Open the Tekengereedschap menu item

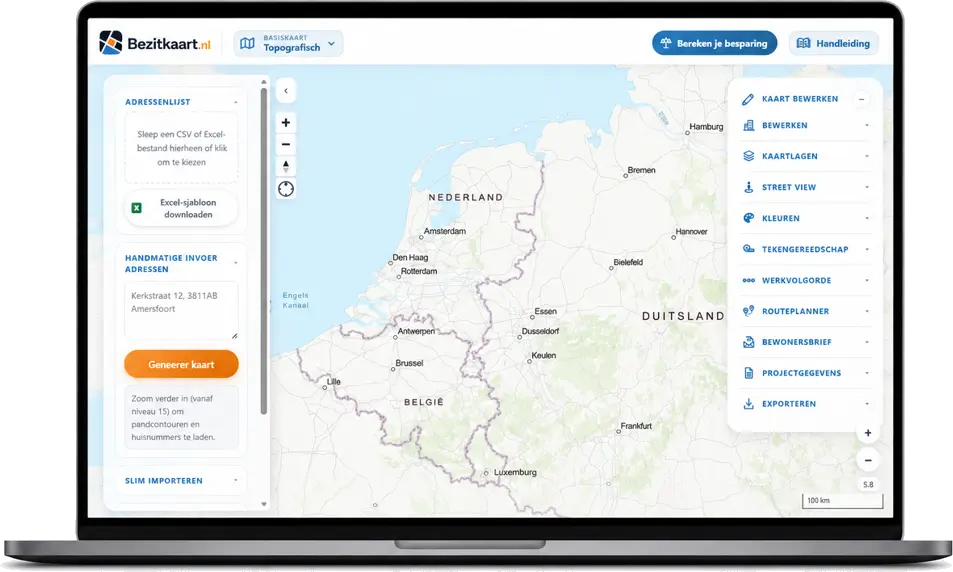click(x=806, y=249)
